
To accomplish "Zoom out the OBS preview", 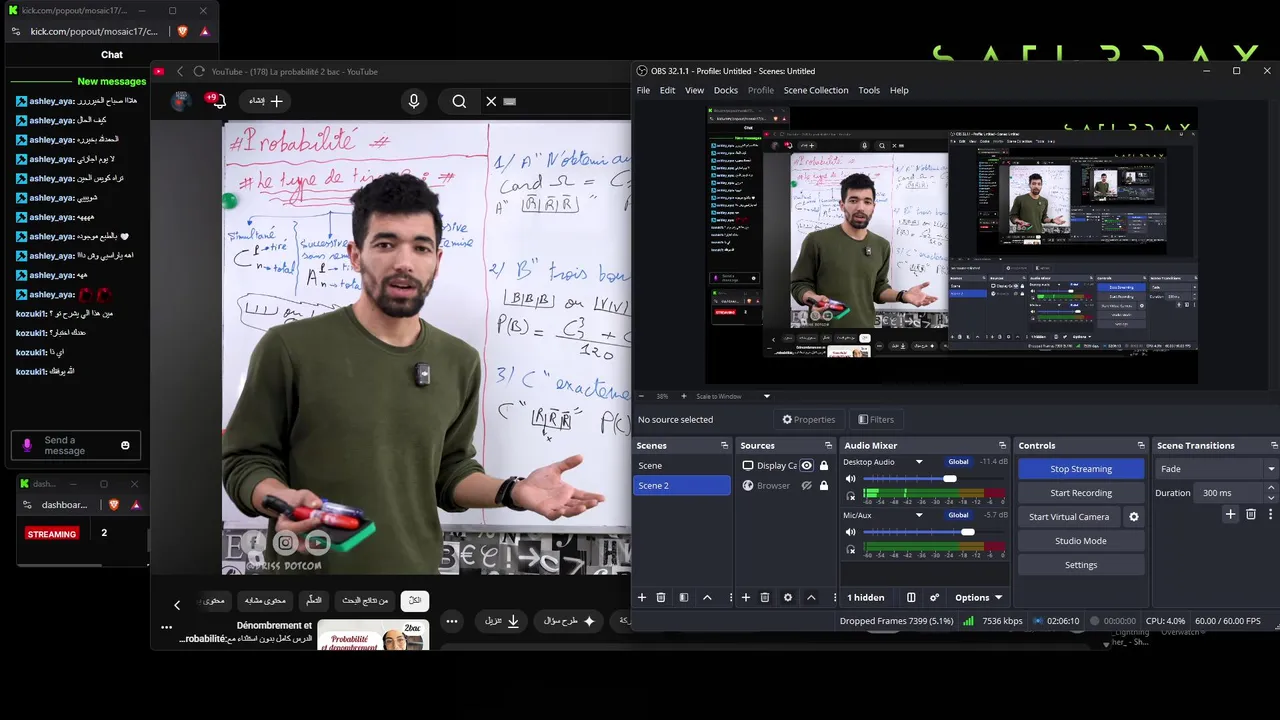I will 642,396.
